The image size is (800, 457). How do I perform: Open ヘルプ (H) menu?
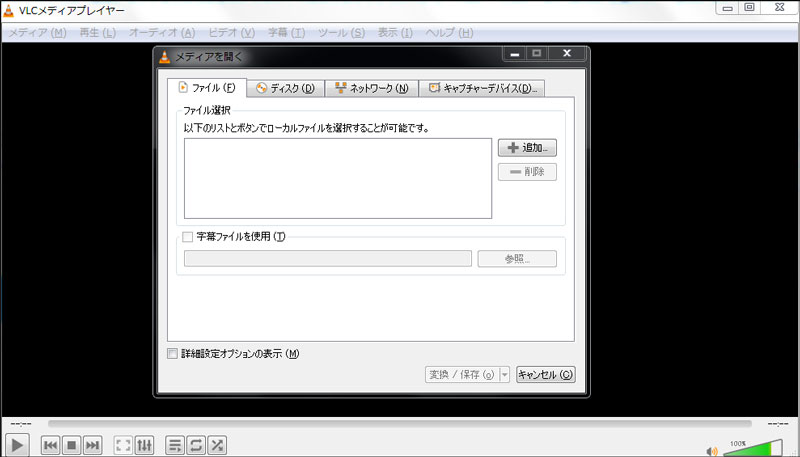coord(449,33)
